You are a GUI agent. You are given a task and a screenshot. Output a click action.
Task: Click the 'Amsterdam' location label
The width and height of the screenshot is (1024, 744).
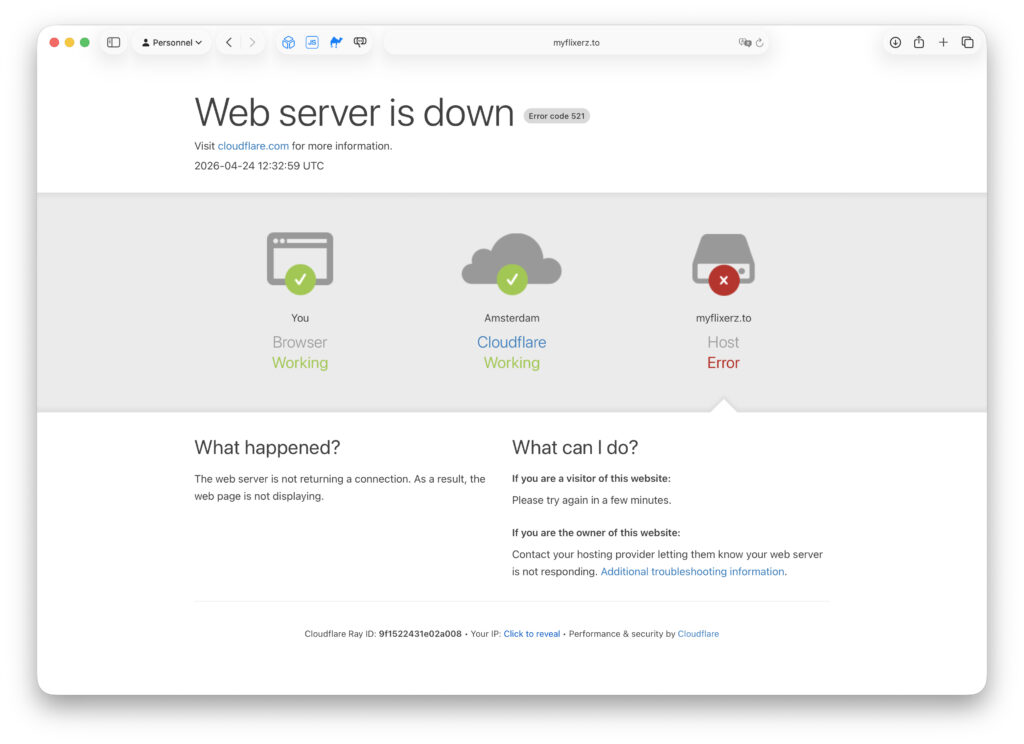pos(511,318)
